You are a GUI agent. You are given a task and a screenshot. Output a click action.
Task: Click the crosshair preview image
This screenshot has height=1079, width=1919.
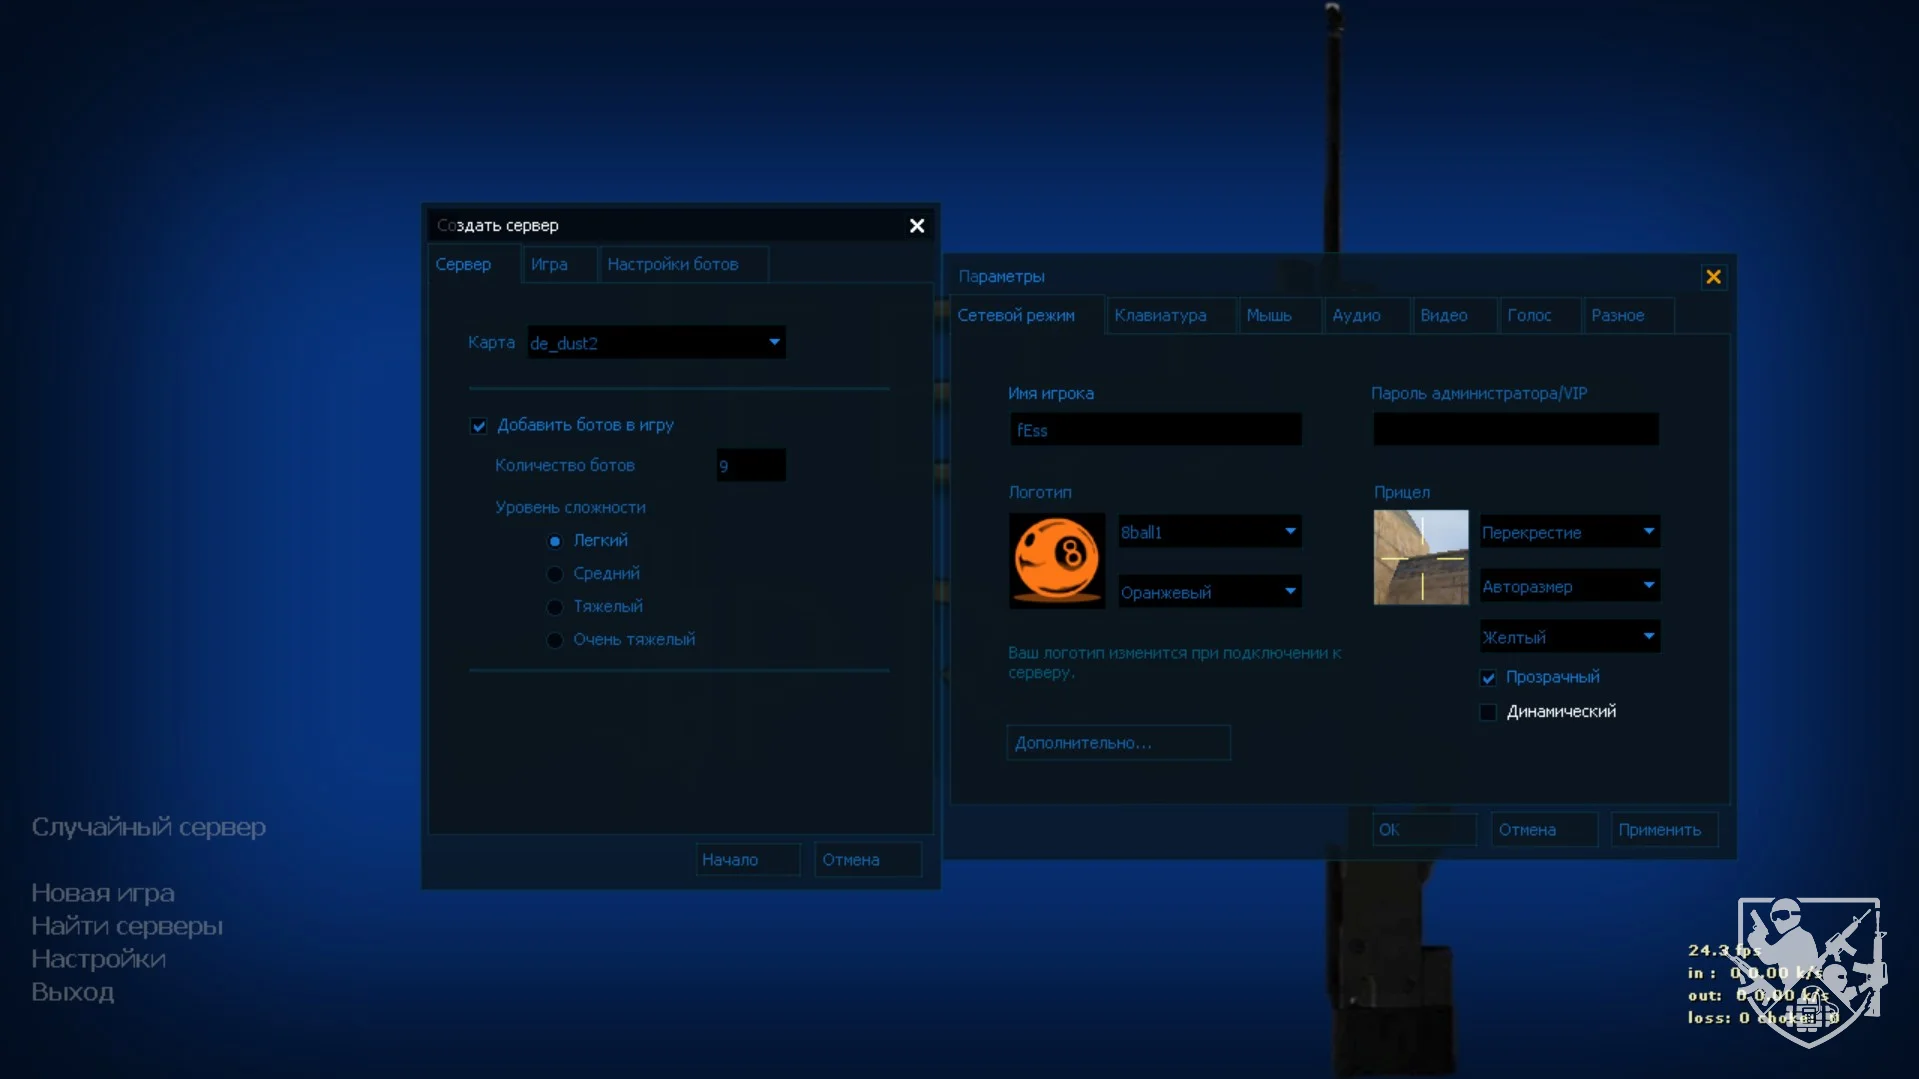(1420, 557)
